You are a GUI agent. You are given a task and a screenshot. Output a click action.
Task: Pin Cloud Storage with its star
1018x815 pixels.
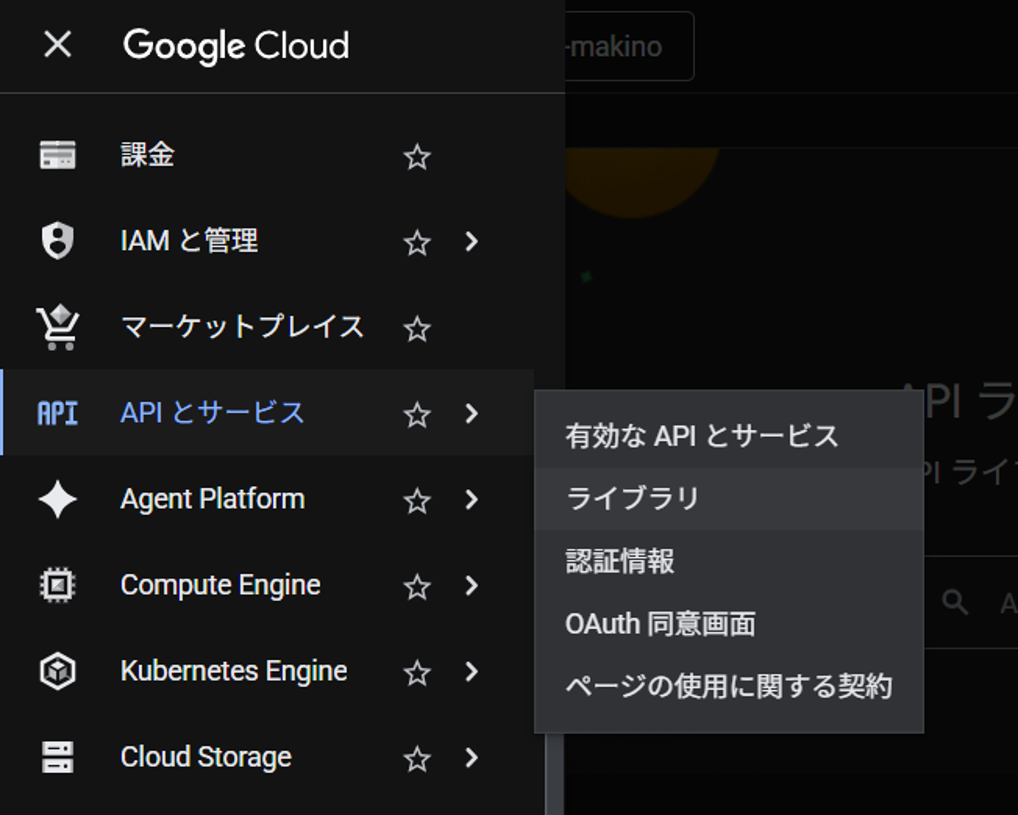pos(417,759)
